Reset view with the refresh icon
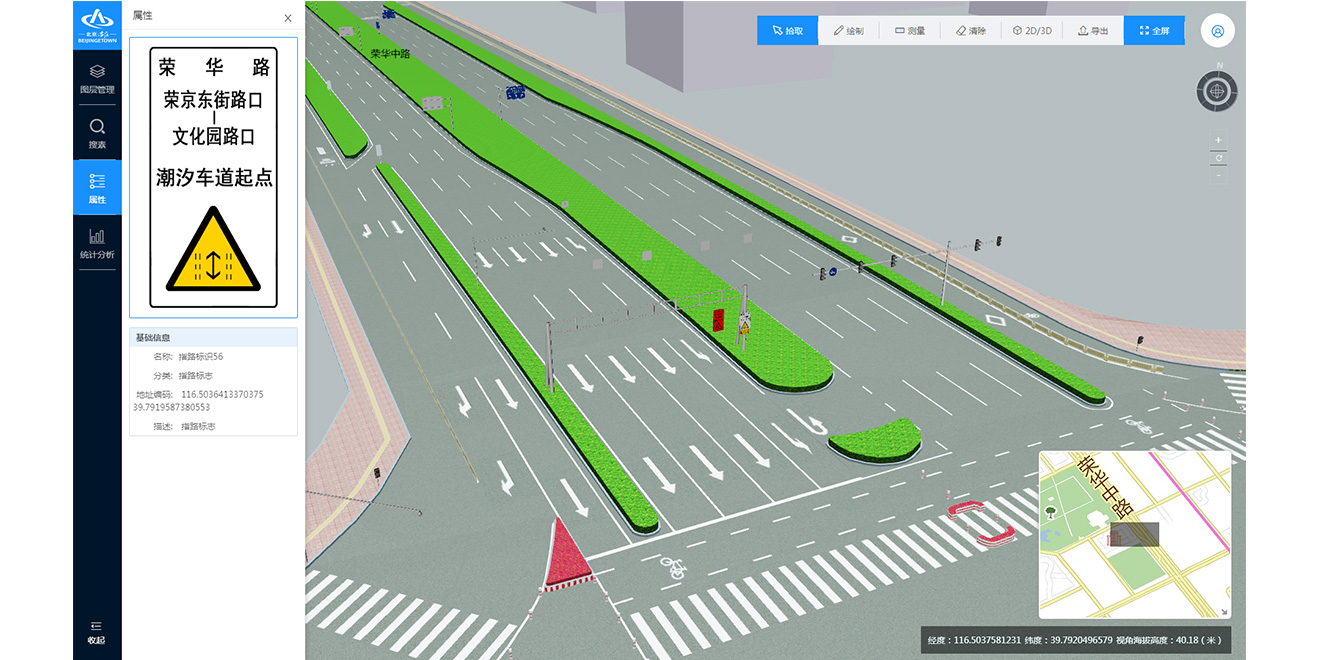Viewport: 1320px width, 660px height. click(1218, 158)
